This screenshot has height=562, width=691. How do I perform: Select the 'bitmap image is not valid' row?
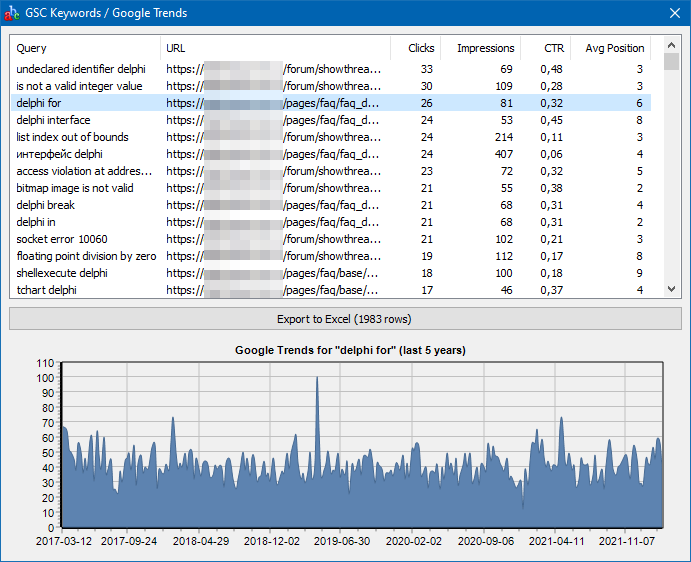(x=75, y=188)
